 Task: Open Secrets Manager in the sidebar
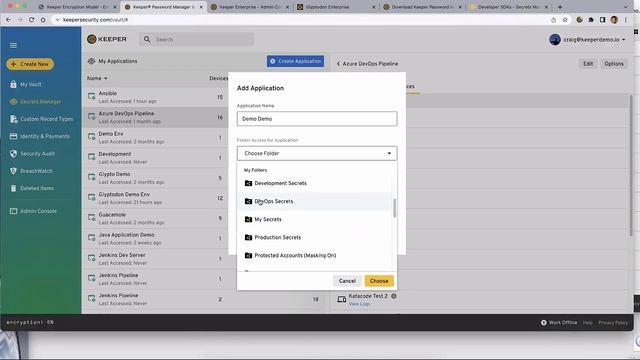click(40, 102)
